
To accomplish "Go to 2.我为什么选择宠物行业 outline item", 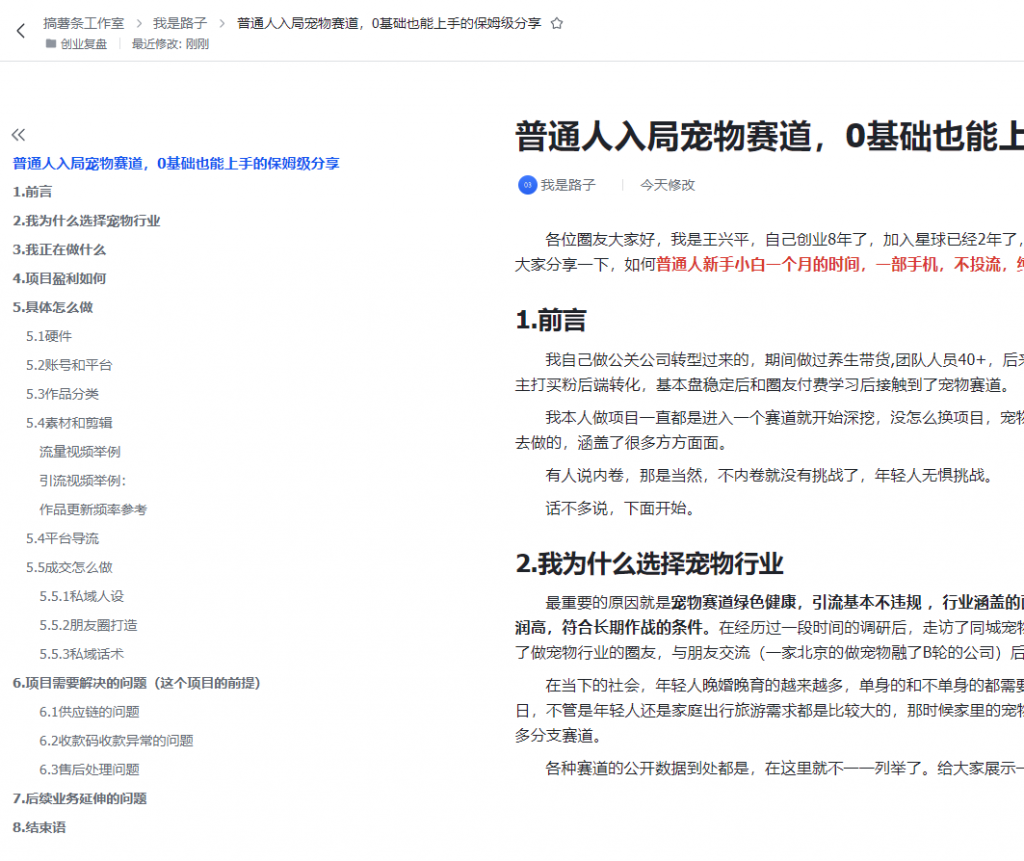I will 86,221.
